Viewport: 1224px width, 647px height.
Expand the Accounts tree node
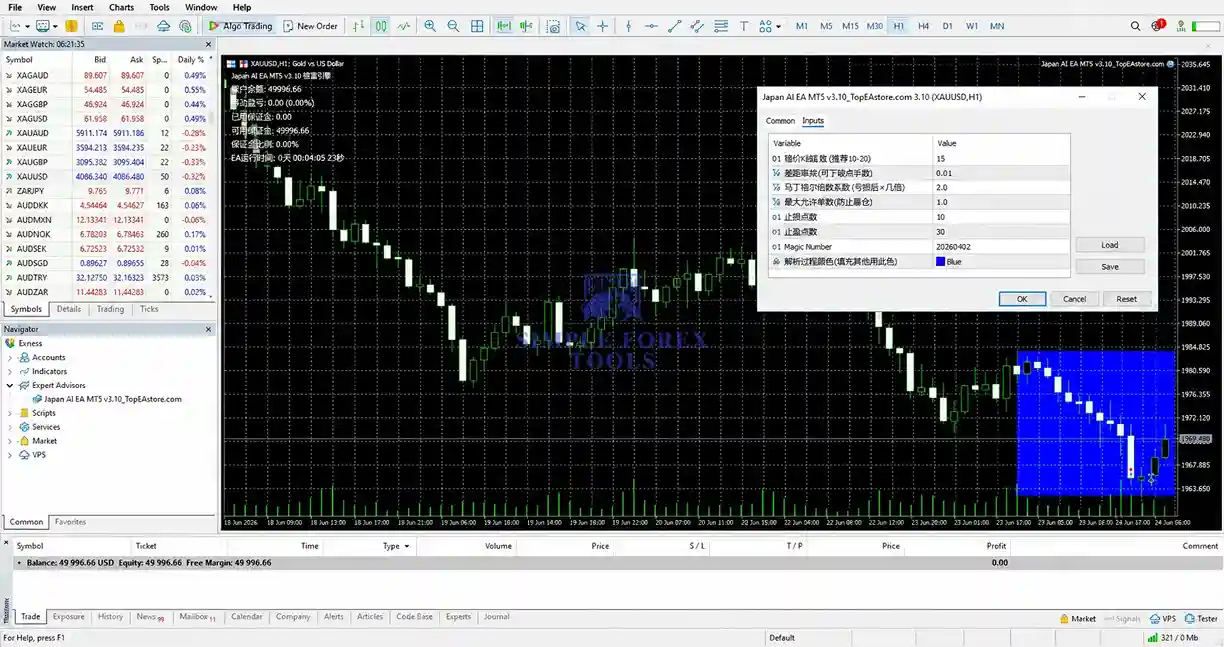click(11, 357)
